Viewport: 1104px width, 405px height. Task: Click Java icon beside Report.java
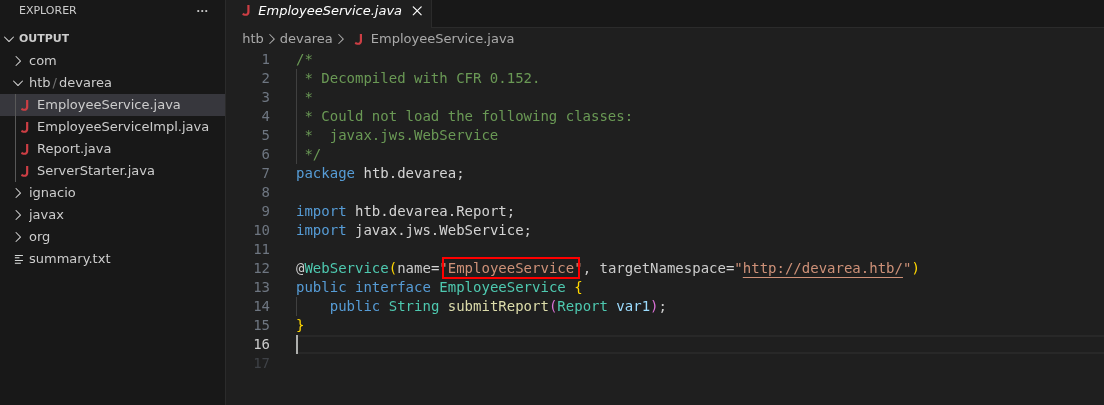pyautogui.click(x=25, y=149)
